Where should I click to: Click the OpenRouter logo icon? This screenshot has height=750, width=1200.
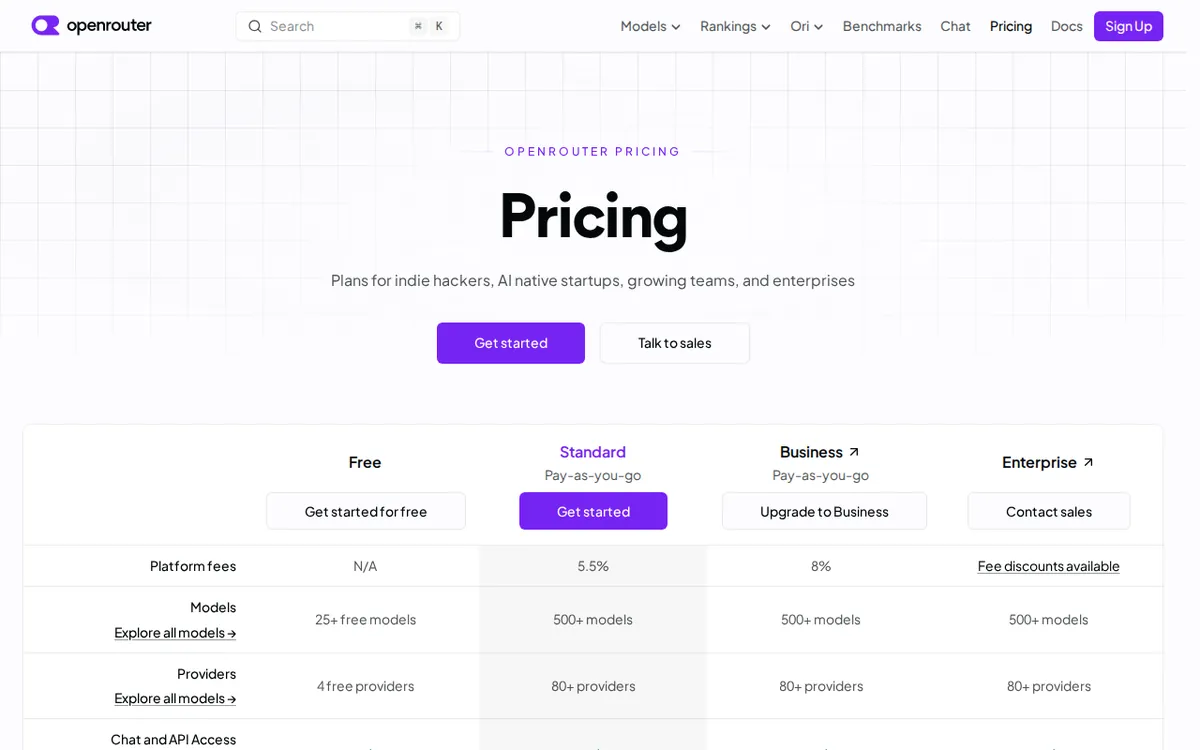pos(45,26)
